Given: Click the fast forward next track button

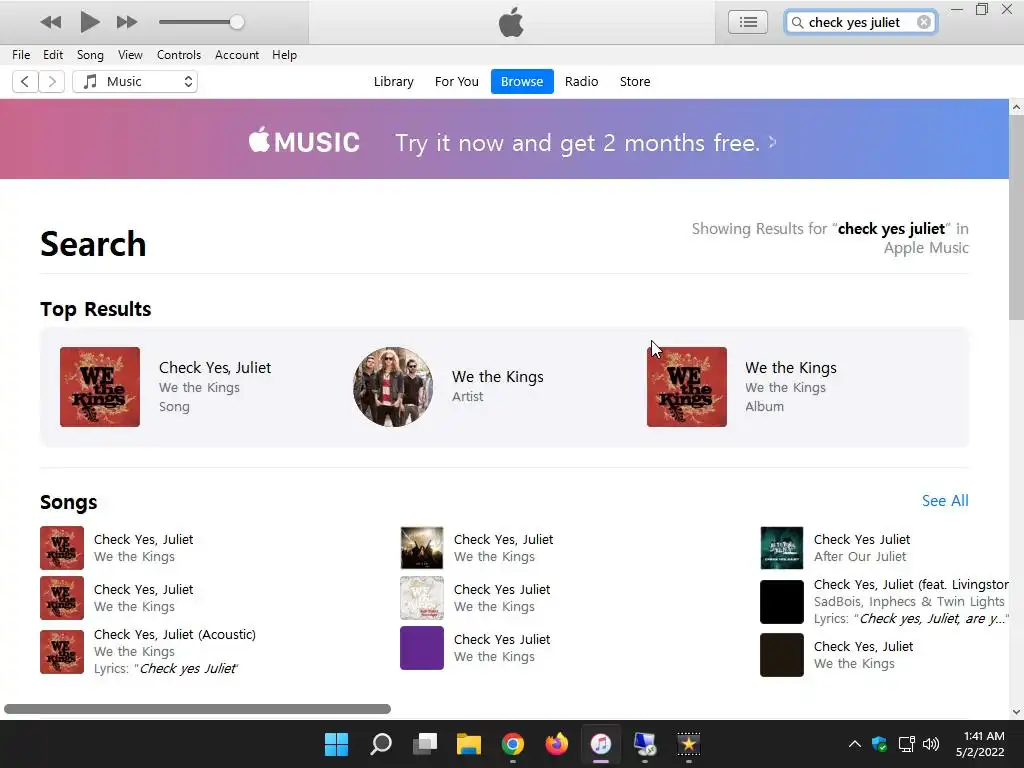Looking at the screenshot, I should coord(127,22).
